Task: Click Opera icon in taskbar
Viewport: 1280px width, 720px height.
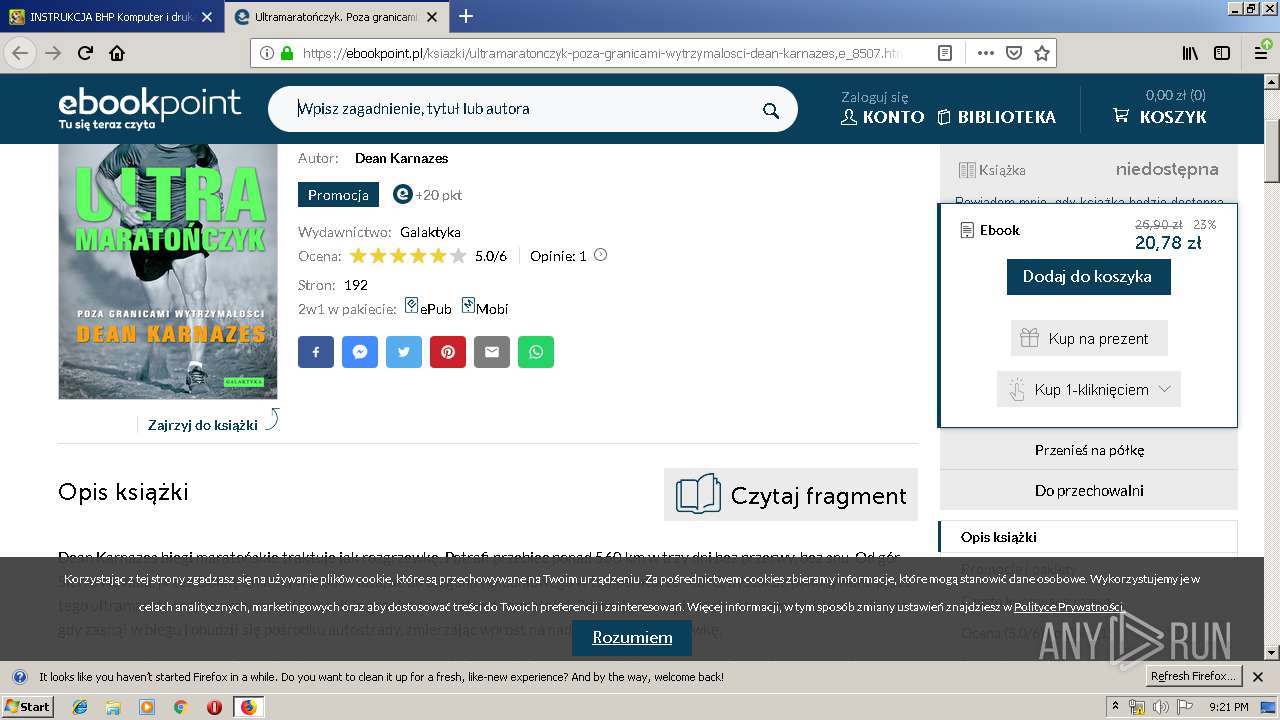Action: 214,707
